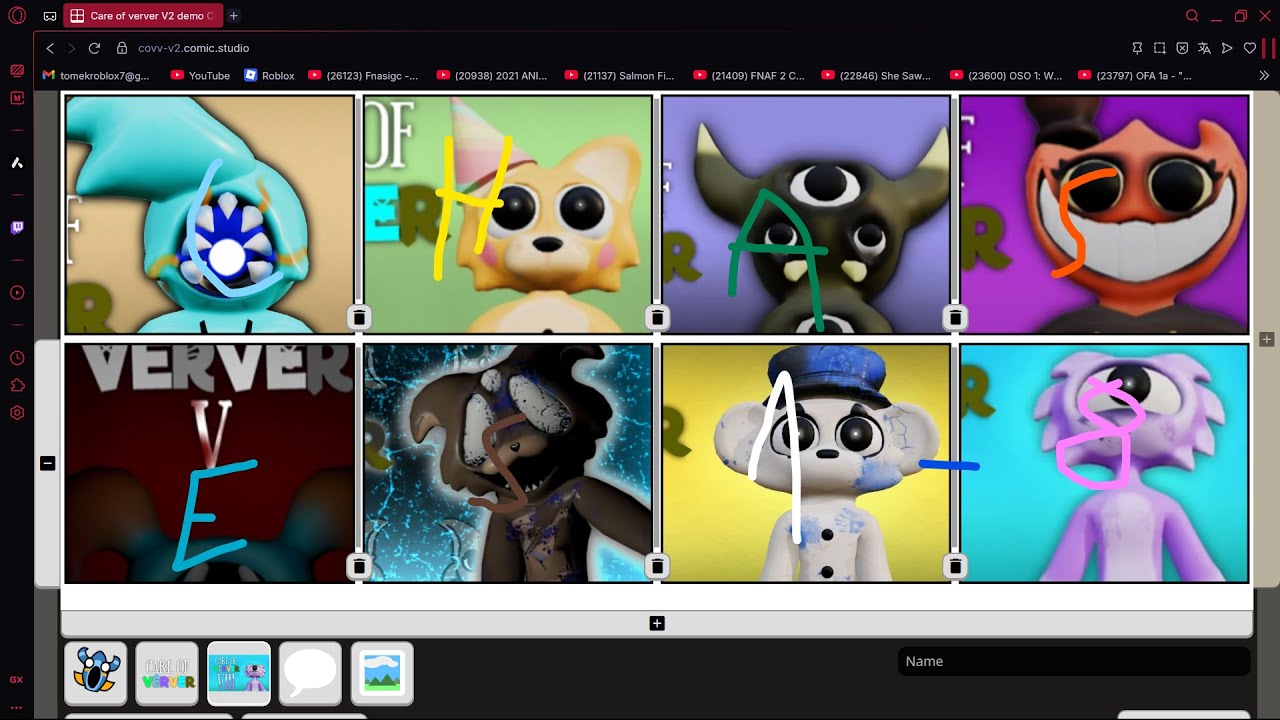Add a column with the plus on the right edge
The image size is (1280, 720).
[x=1266, y=340]
